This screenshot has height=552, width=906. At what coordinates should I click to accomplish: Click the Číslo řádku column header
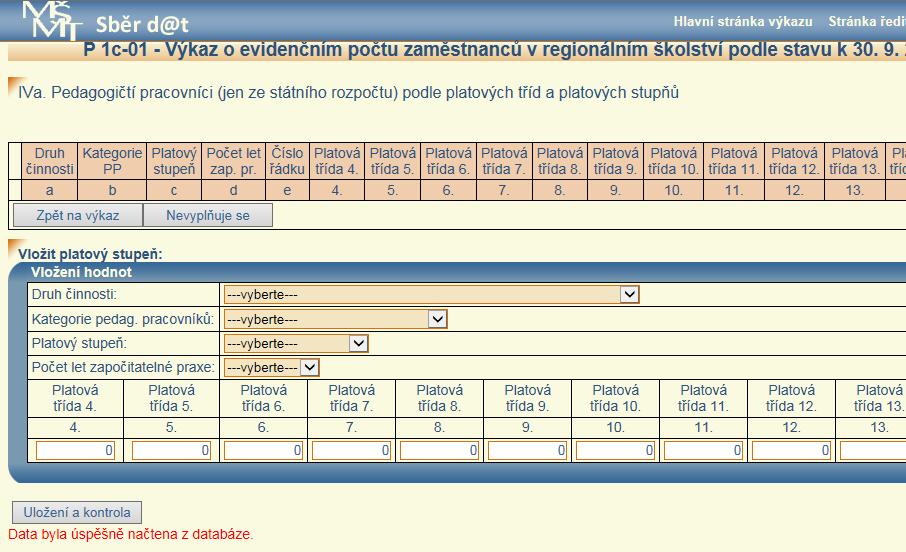[x=287, y=161]
